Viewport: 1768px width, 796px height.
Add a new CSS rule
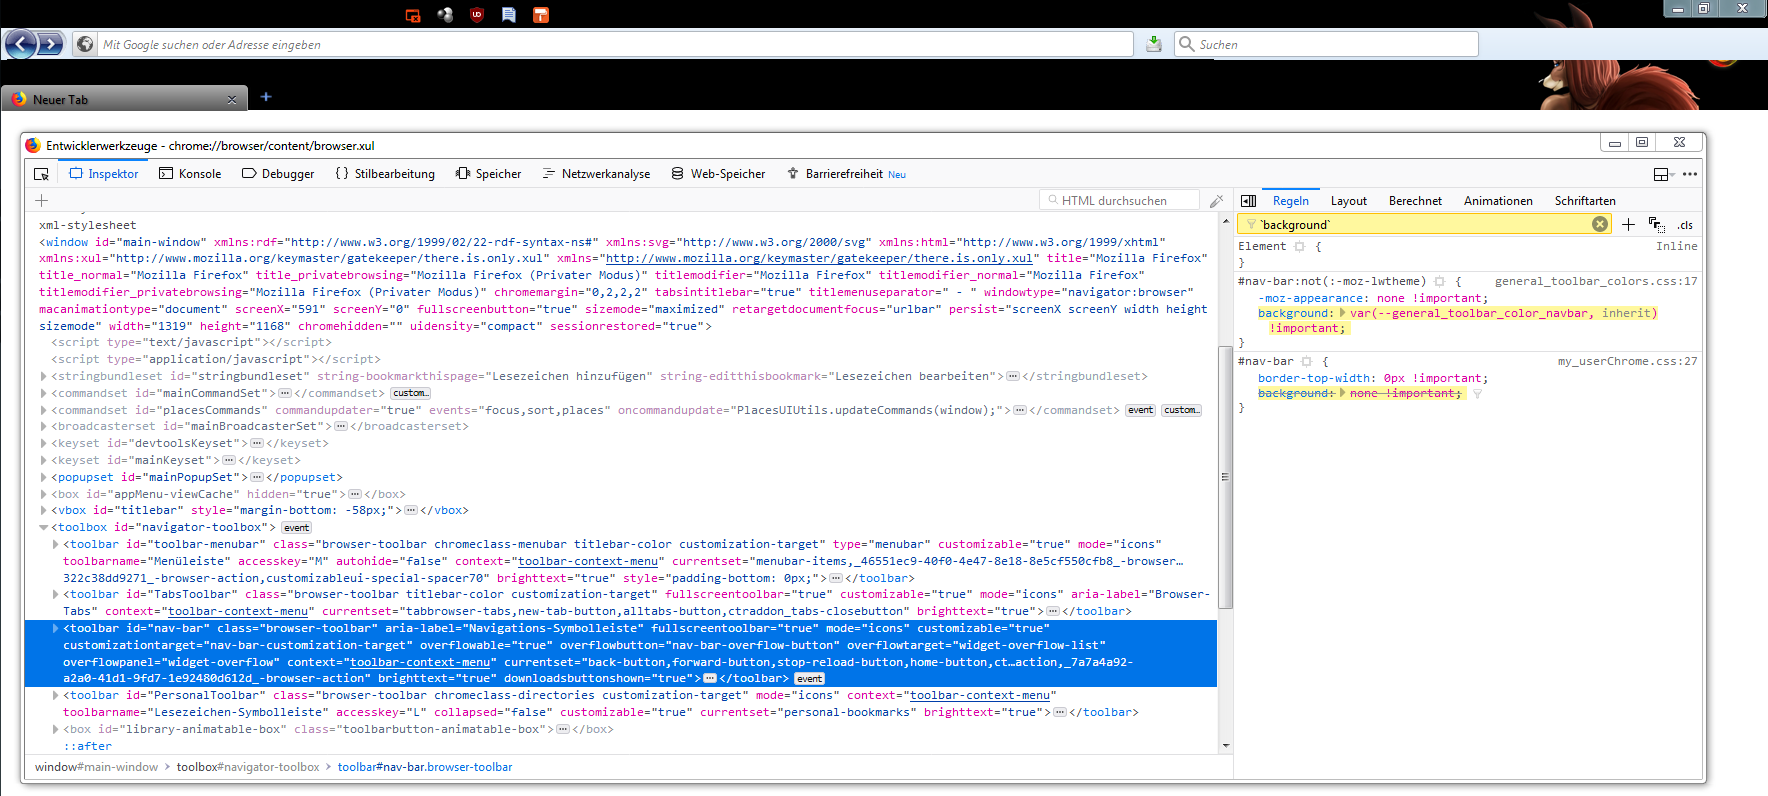point(1628,224)
